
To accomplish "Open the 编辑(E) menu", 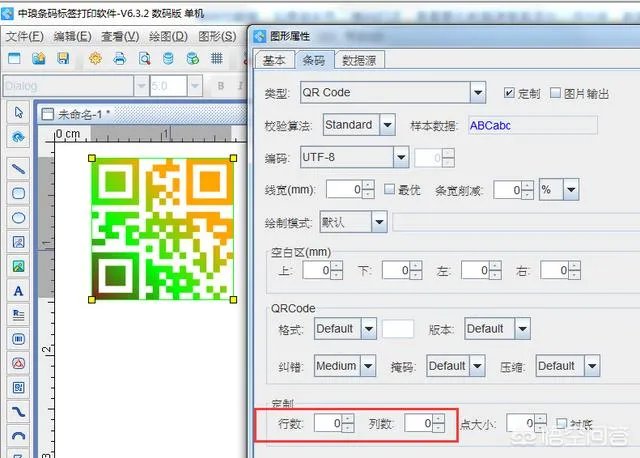I will [x=73, y=36].
